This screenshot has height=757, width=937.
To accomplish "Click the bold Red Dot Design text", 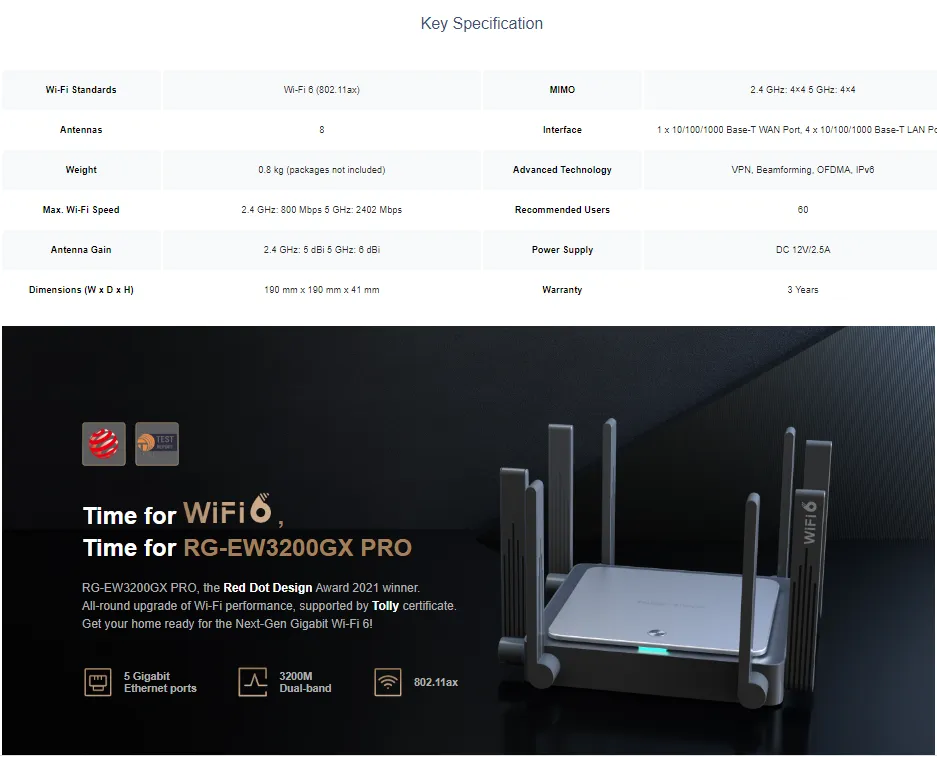I will 268,588.
